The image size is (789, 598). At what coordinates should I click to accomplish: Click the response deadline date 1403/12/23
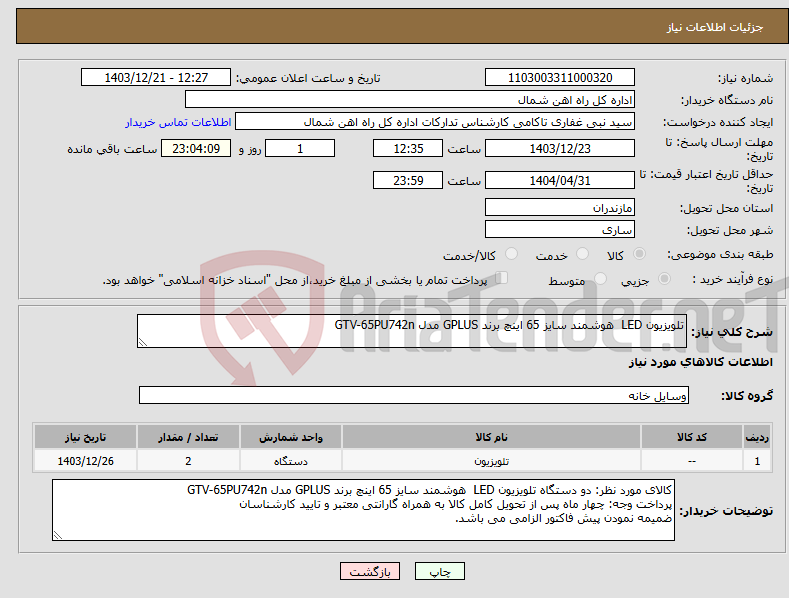pyautogui.click(x=560, y=148)
